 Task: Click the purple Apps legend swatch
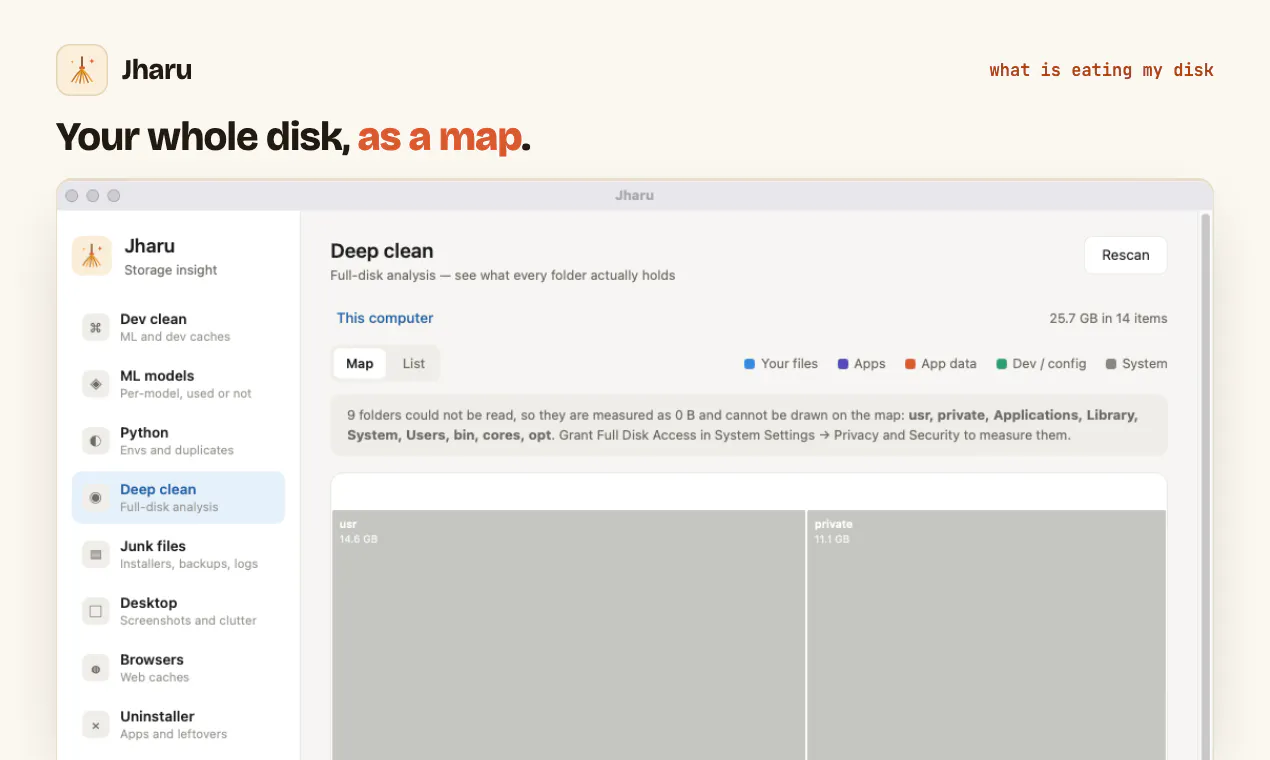coord(843,364)
